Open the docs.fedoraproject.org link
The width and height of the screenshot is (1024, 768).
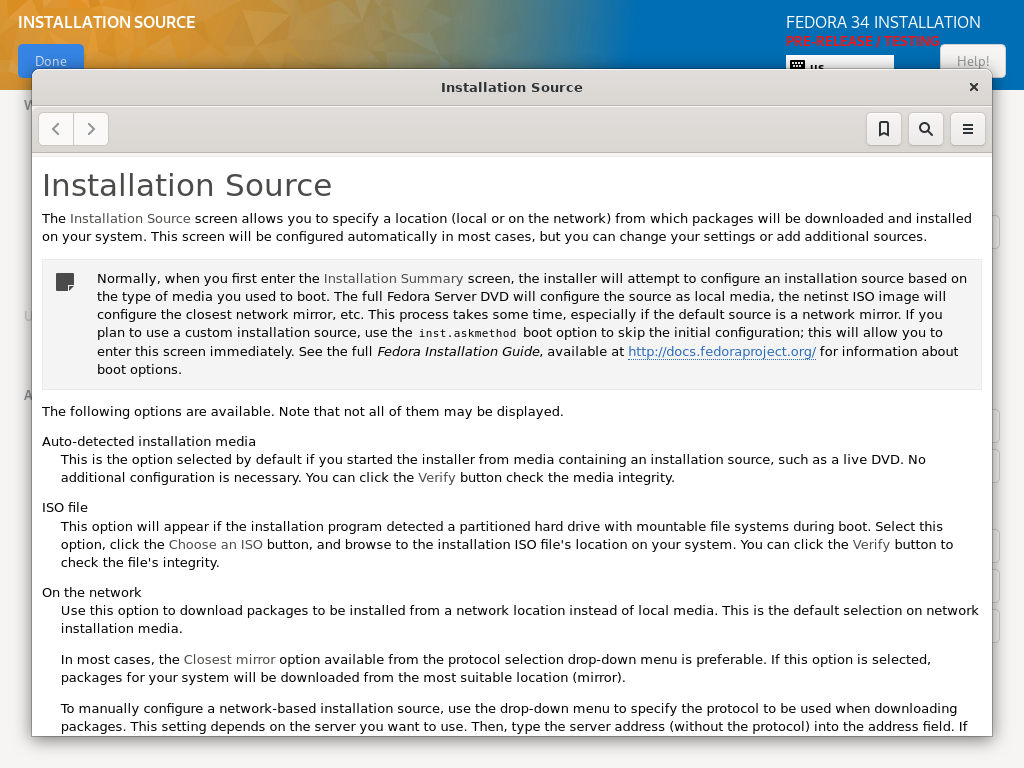[722, 351]
